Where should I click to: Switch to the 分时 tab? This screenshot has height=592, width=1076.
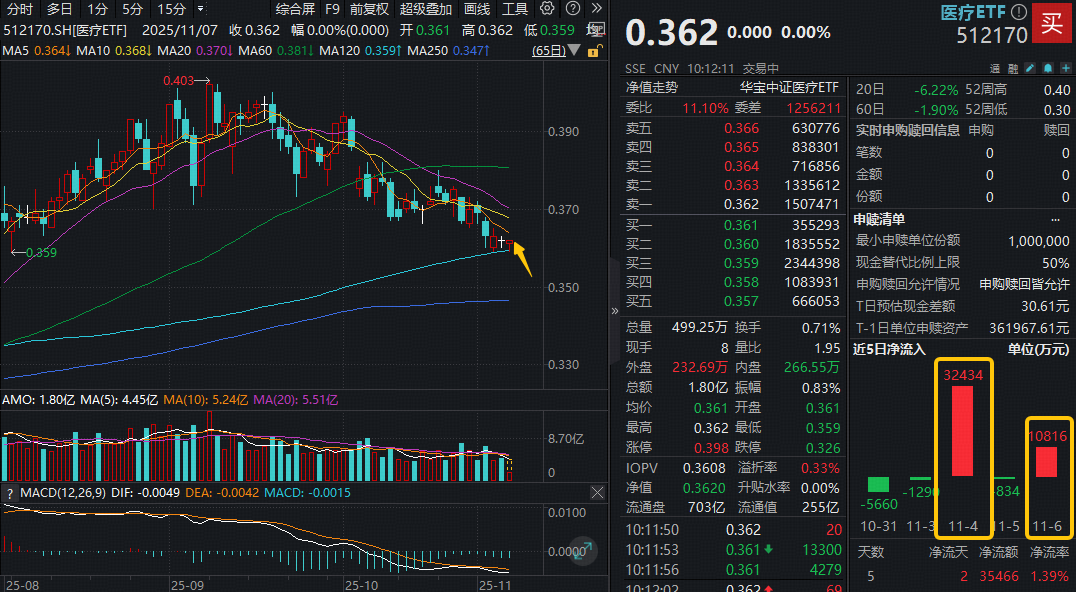20,8
